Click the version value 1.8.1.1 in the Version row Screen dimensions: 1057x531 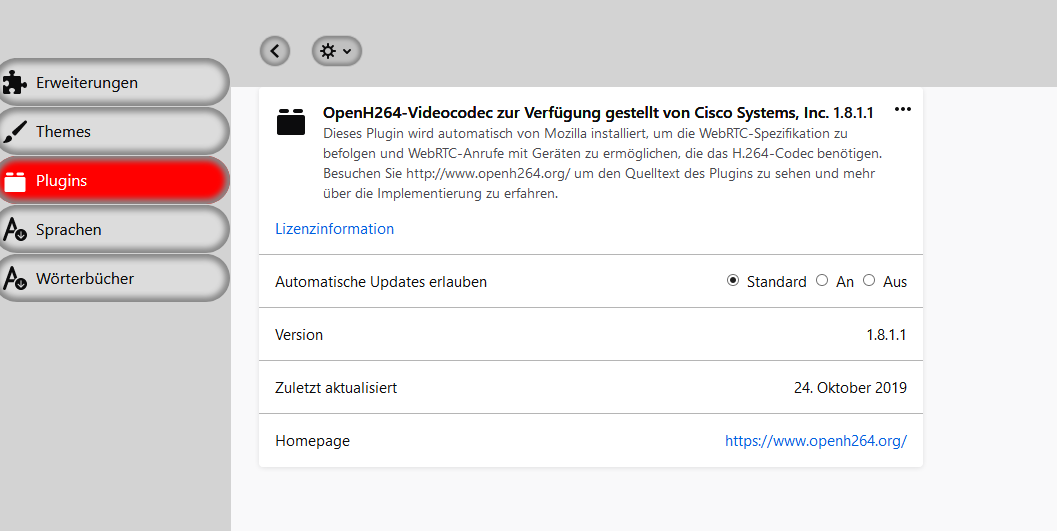tap(886, 334)
